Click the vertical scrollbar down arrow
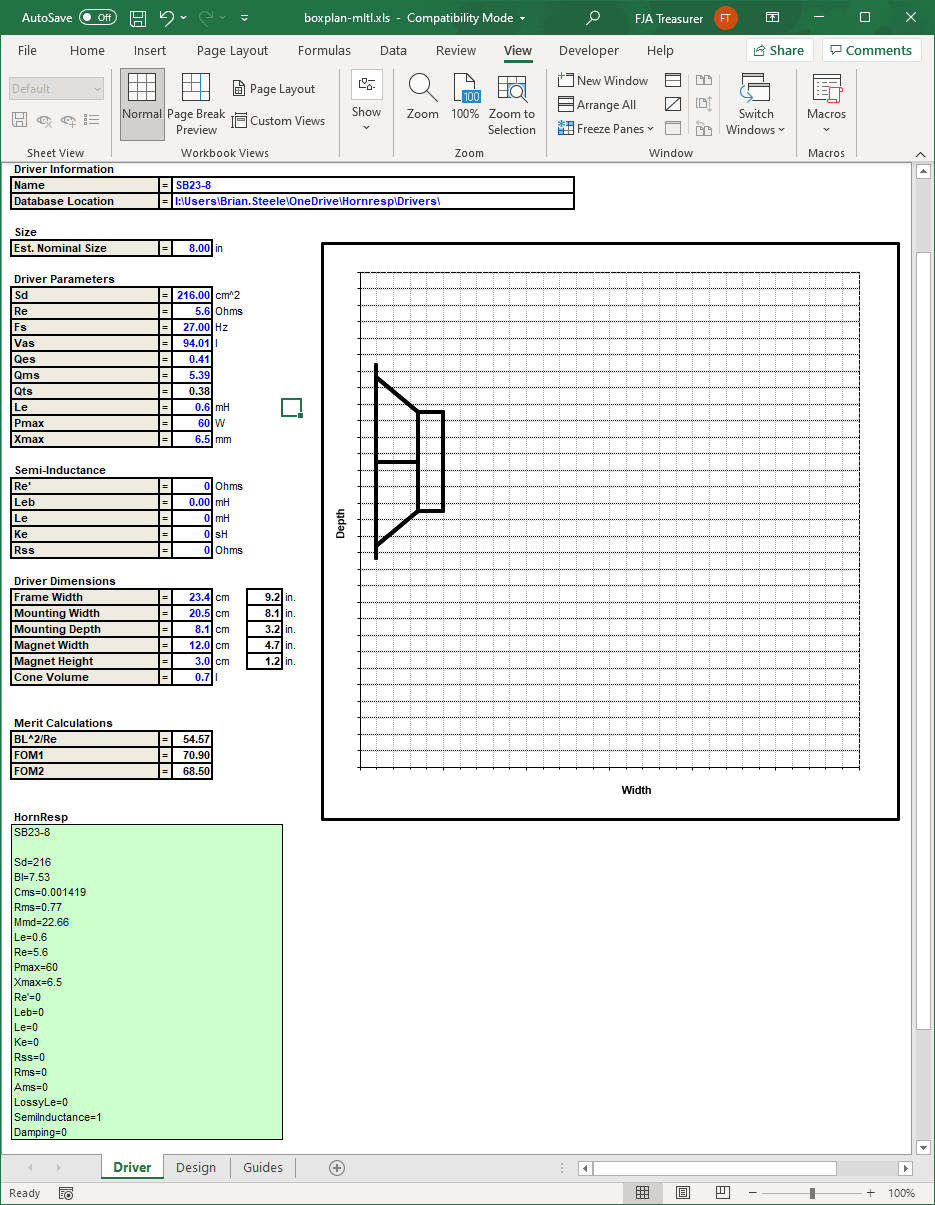Viewport: 935px width, 1205px height. coord(924,1147)
